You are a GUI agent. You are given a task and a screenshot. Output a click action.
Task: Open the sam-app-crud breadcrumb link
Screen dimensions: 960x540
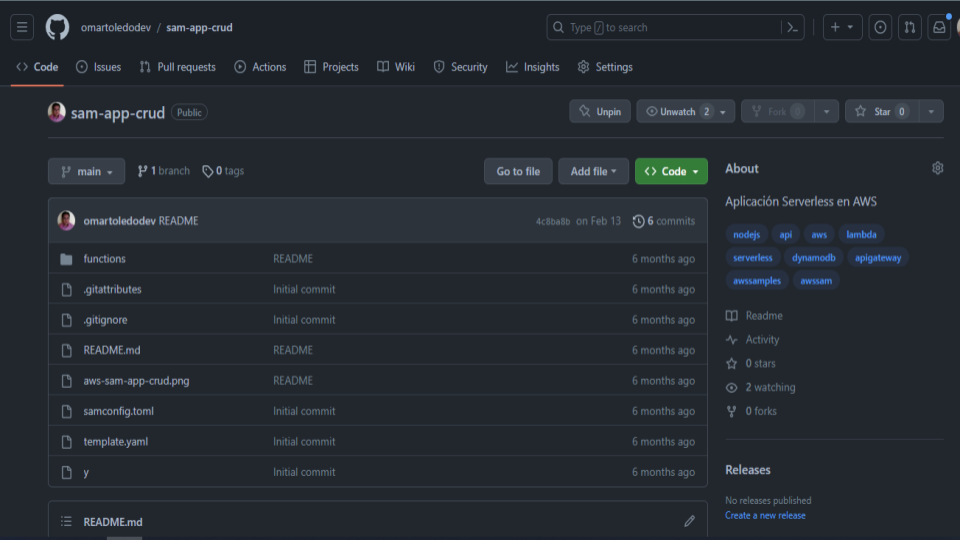point(199,28)
